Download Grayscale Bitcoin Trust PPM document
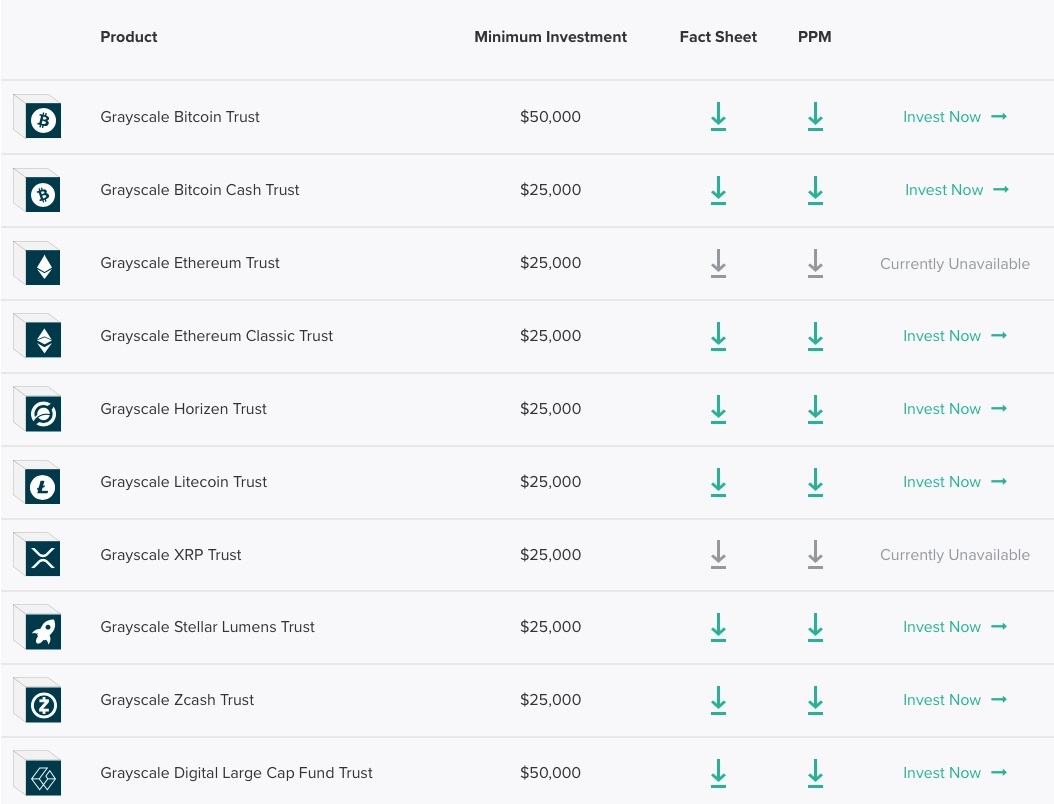Viewport: 1054px width, 804px height. [815, 116]
